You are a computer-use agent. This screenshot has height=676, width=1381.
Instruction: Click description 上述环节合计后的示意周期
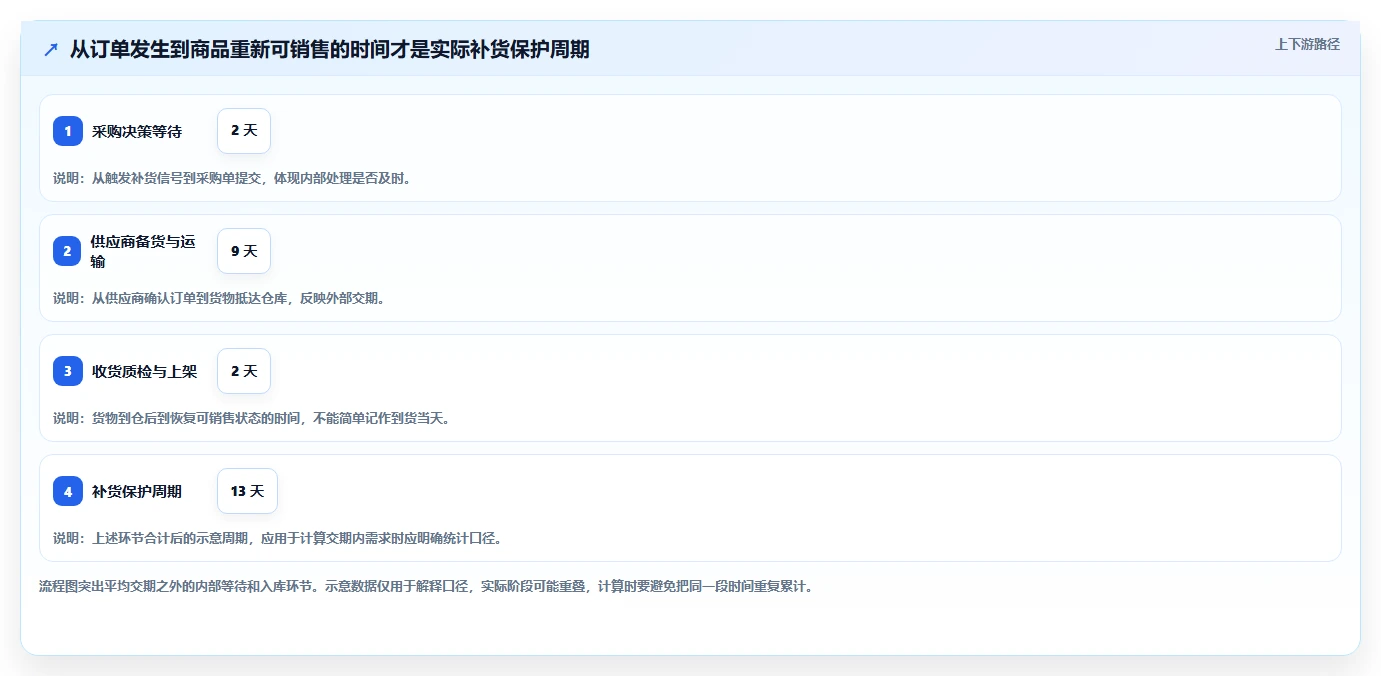click(x=277, y=538)
